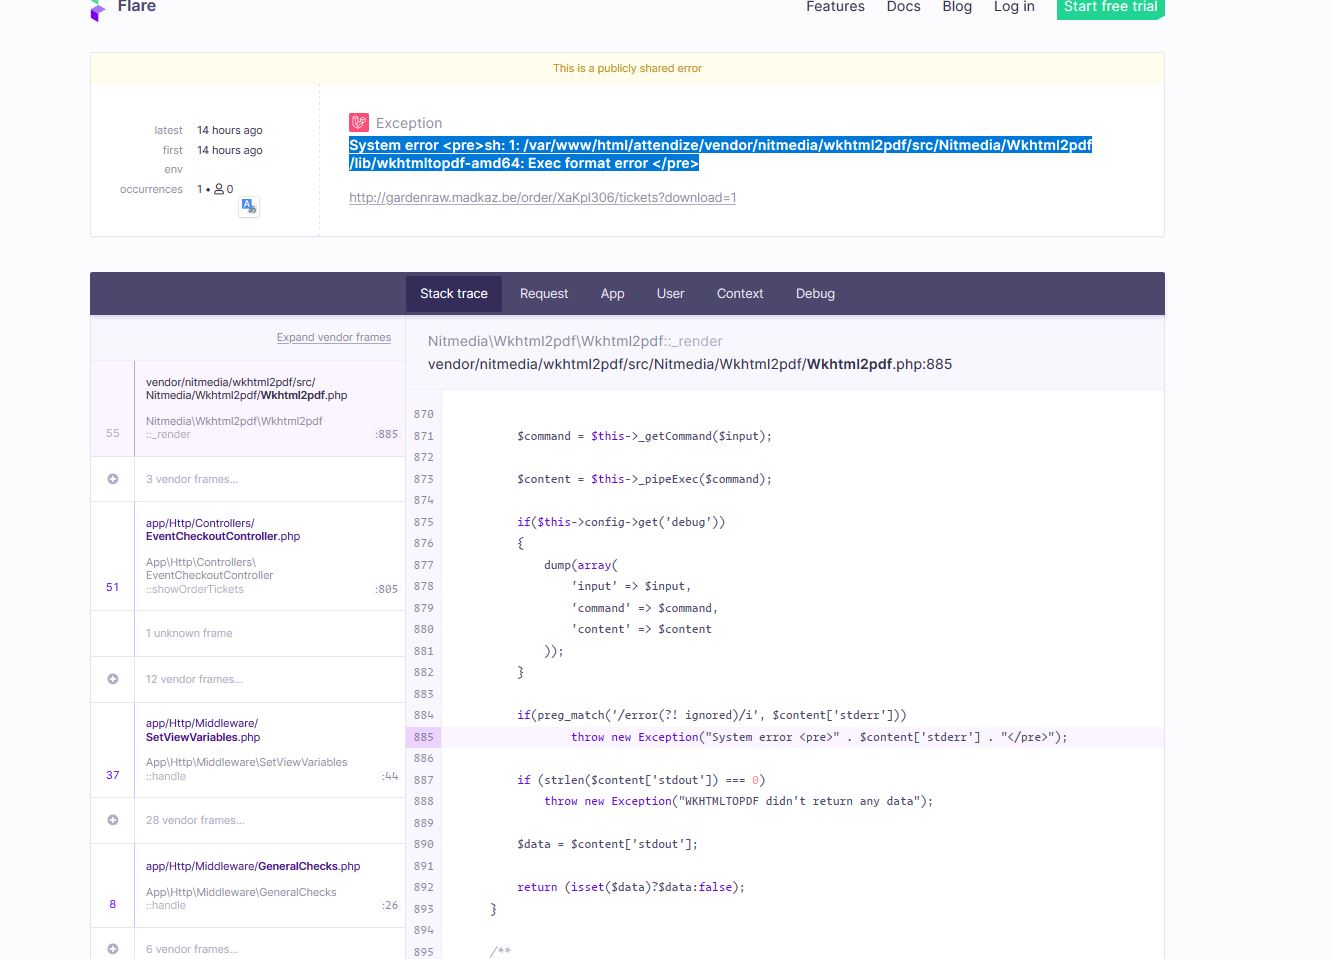The width and height of the screenshot is (1331, 959).
Task: Click the Flare logo icon
Action: coord(98,10)
